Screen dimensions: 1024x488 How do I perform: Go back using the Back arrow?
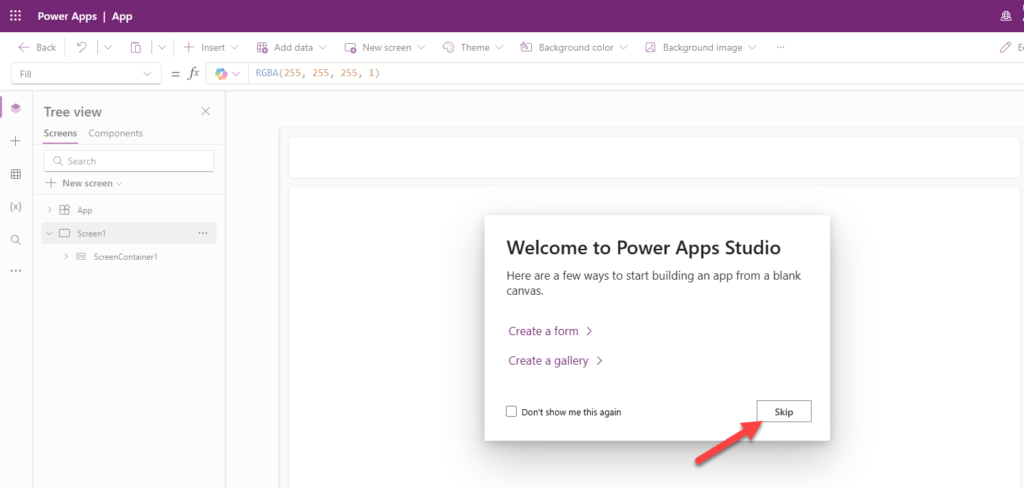pyautogui.click(x=37, y=48)
